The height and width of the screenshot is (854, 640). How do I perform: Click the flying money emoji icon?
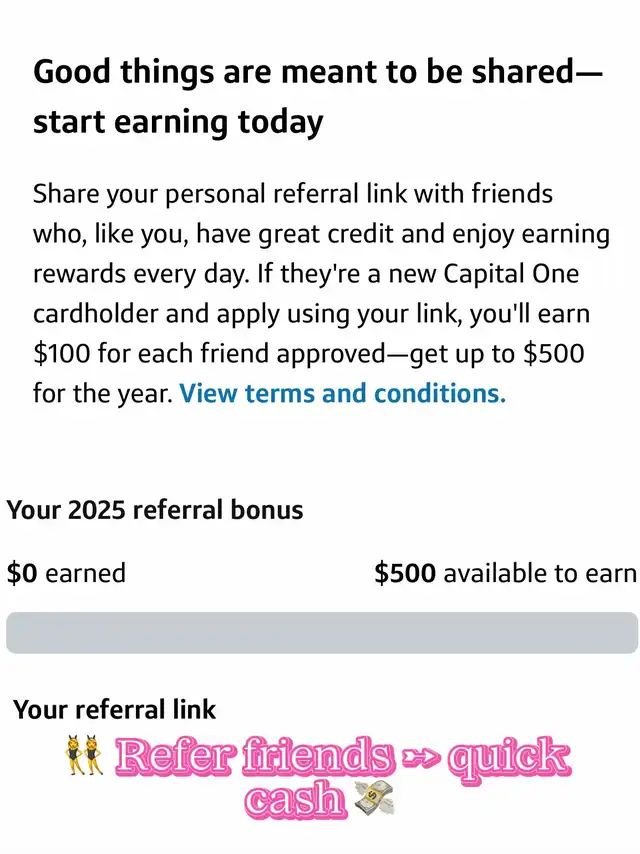tap(374, 799)
